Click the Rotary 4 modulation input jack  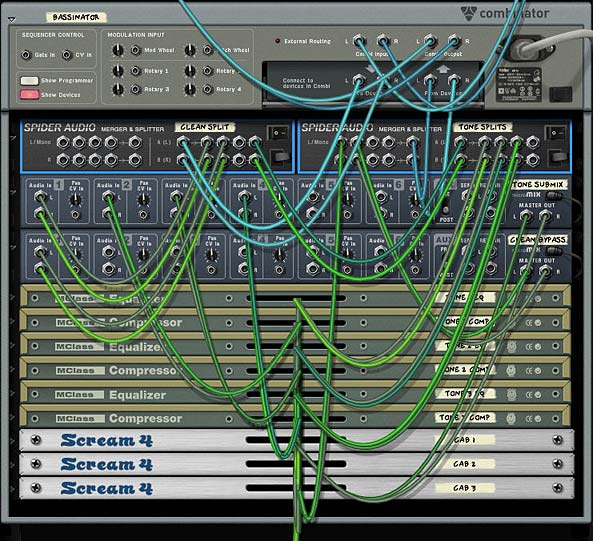point(207,89)
